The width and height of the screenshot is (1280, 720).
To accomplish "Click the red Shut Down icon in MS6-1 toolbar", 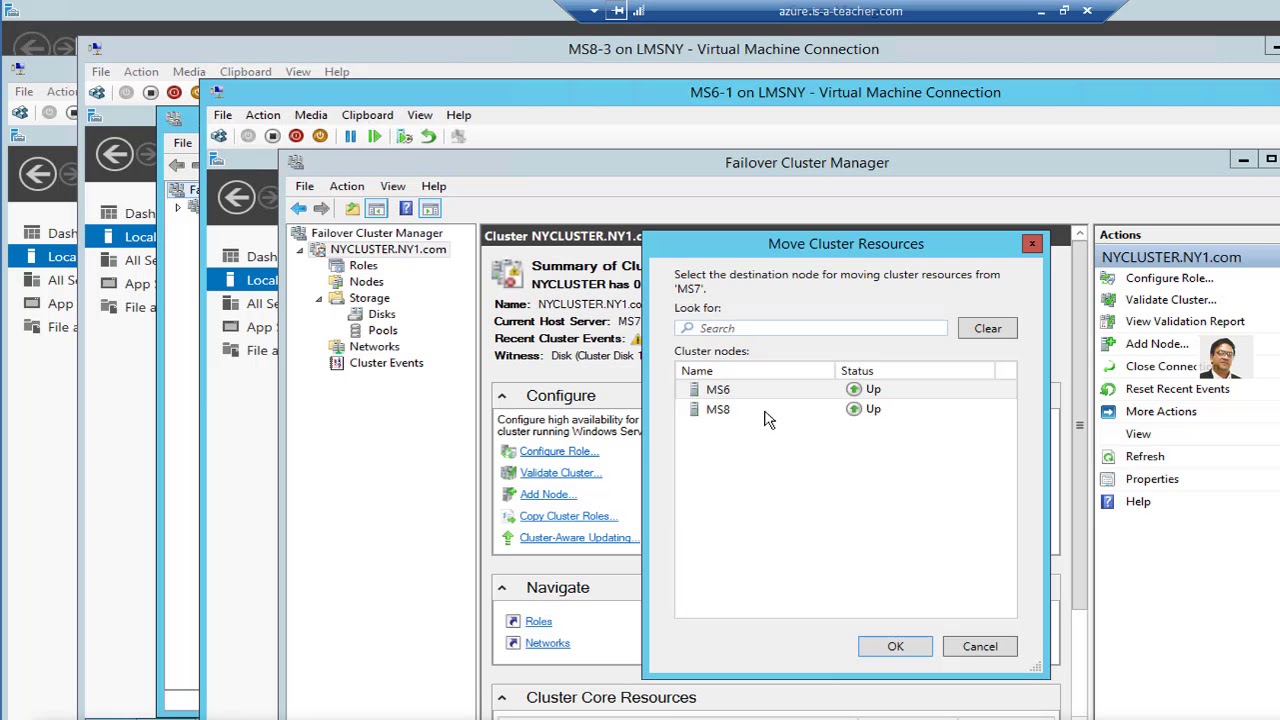I will [296, 136].
